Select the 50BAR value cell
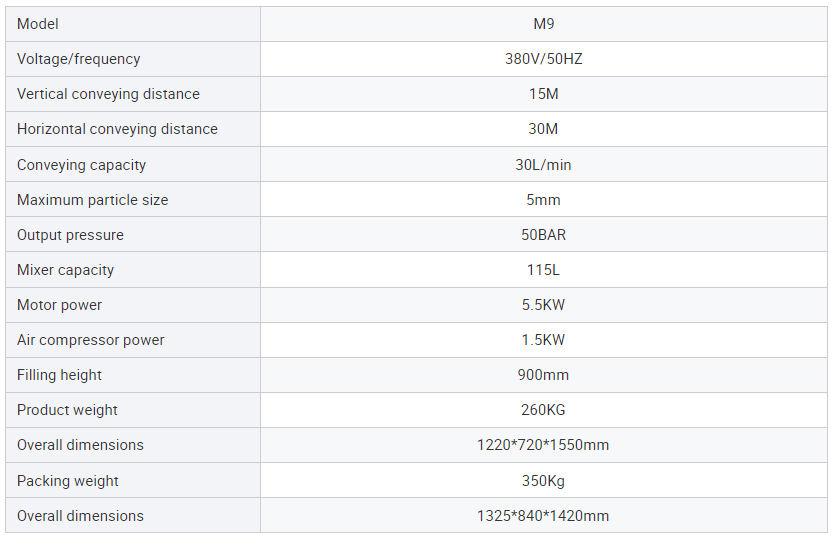 coord(543,235)
